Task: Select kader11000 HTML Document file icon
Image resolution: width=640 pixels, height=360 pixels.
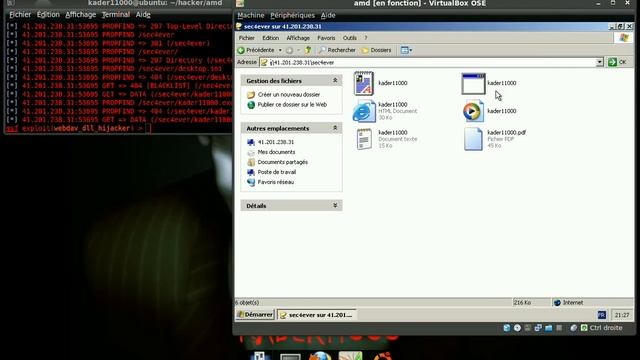Action: (364, 111)
